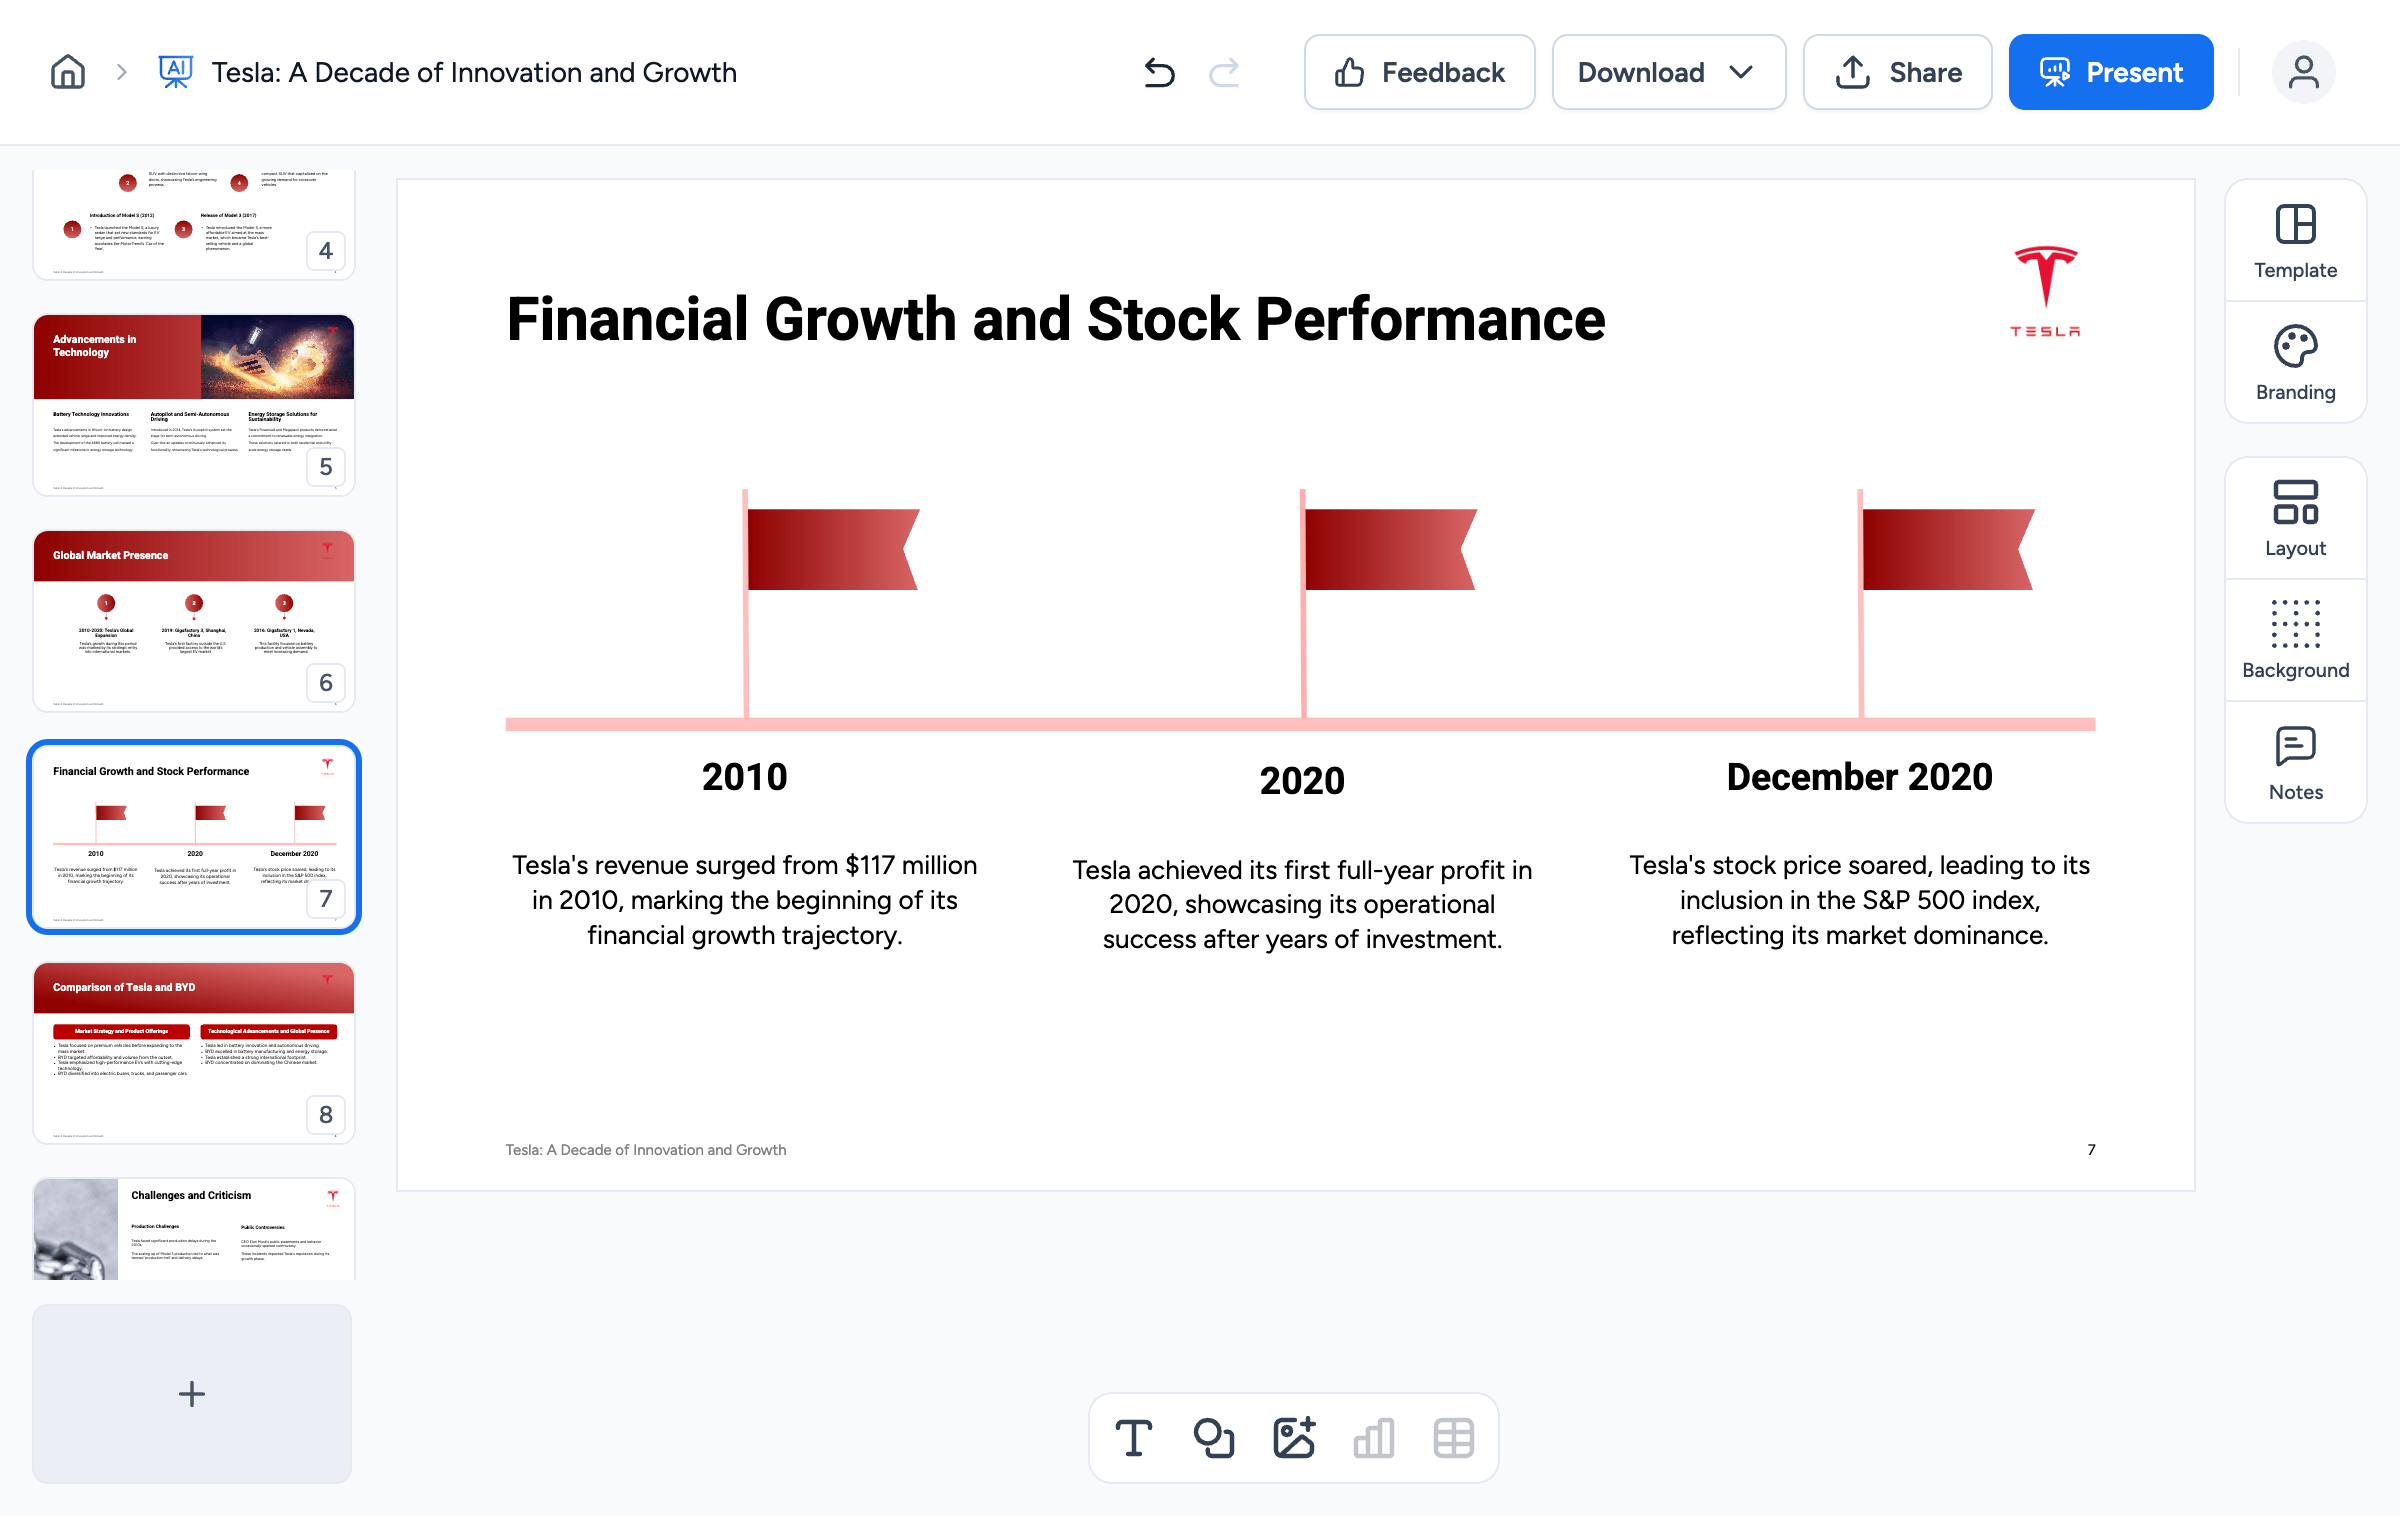Insert a chart from the bottom toolbar
2400x1516 pixels.
coord(1373,1438)
